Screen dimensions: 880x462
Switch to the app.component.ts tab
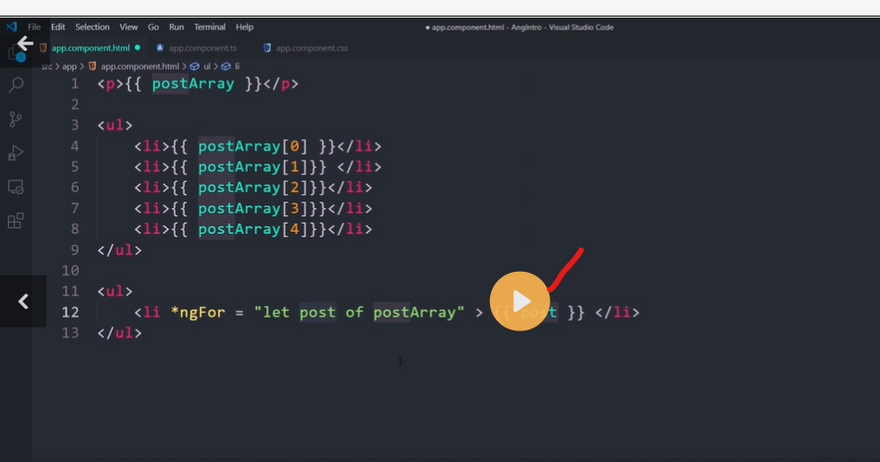tap(202, 47)
